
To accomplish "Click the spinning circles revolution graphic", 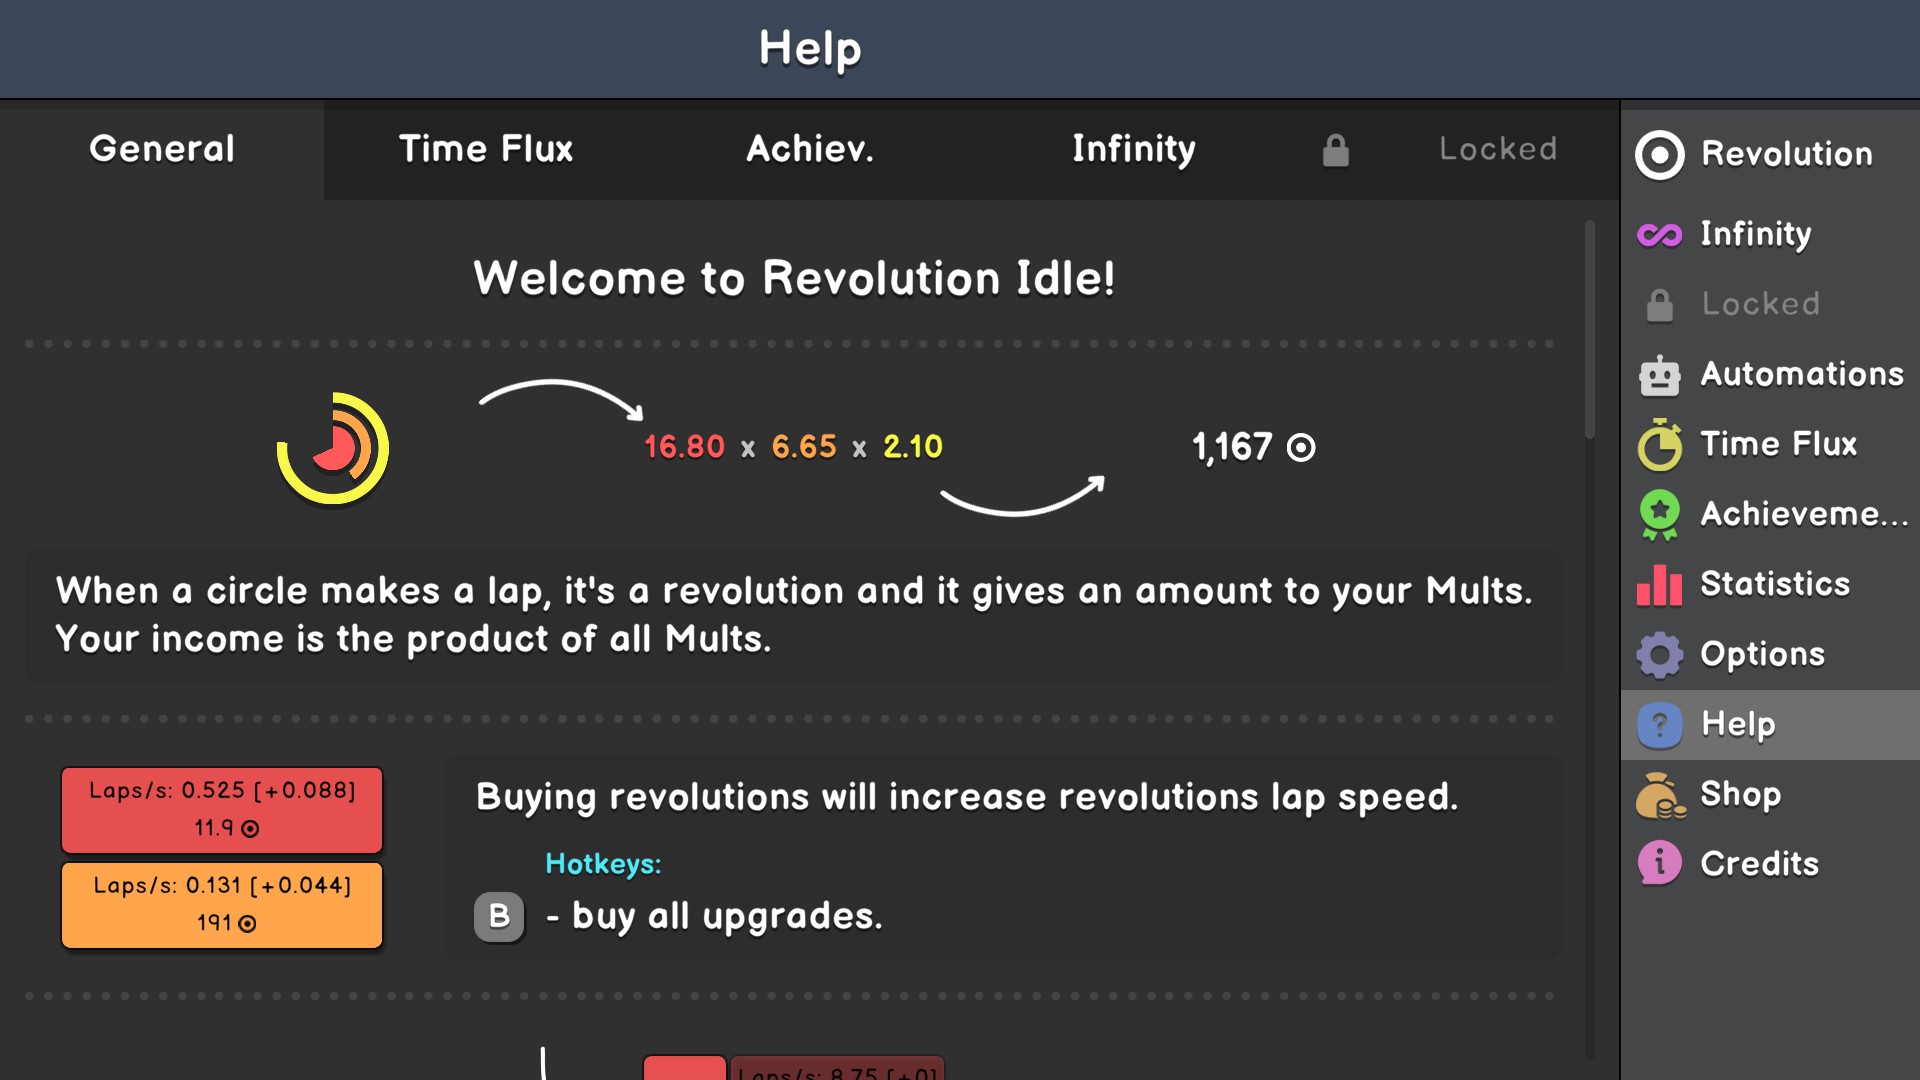I will [x=333, y=448].
